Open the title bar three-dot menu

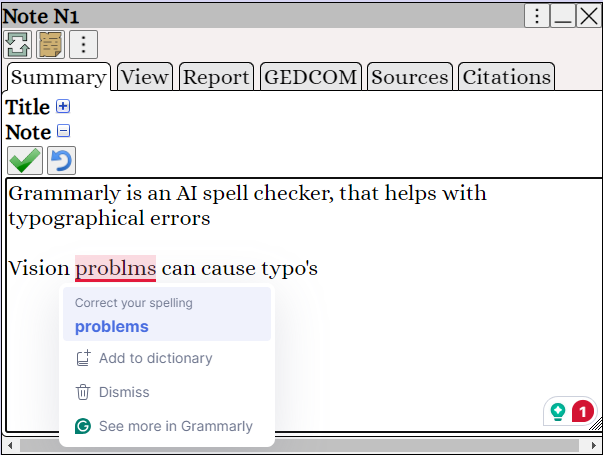pos(536,16)
